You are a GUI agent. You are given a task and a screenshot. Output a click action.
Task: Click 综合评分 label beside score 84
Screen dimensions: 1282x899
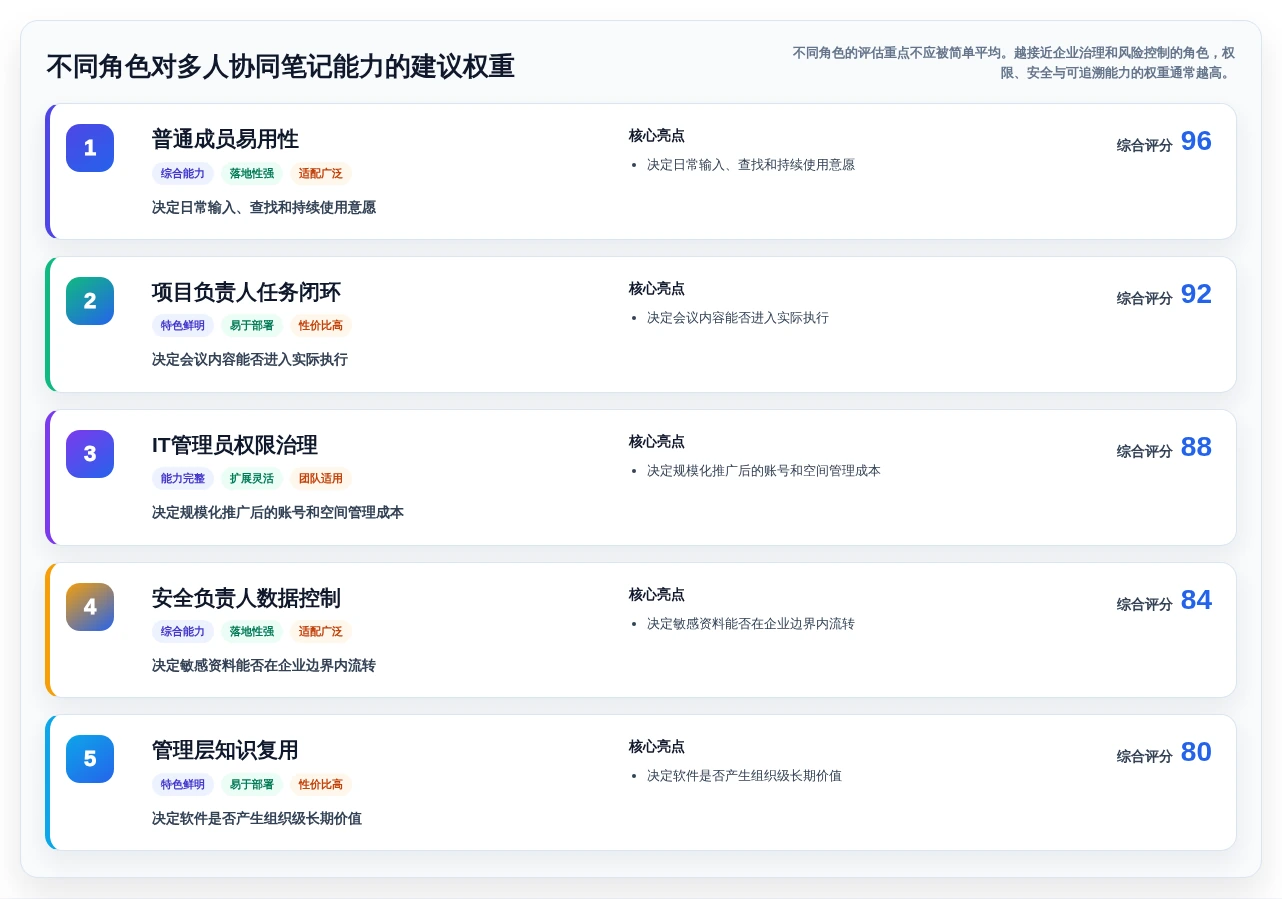(x=1144, y=605)
